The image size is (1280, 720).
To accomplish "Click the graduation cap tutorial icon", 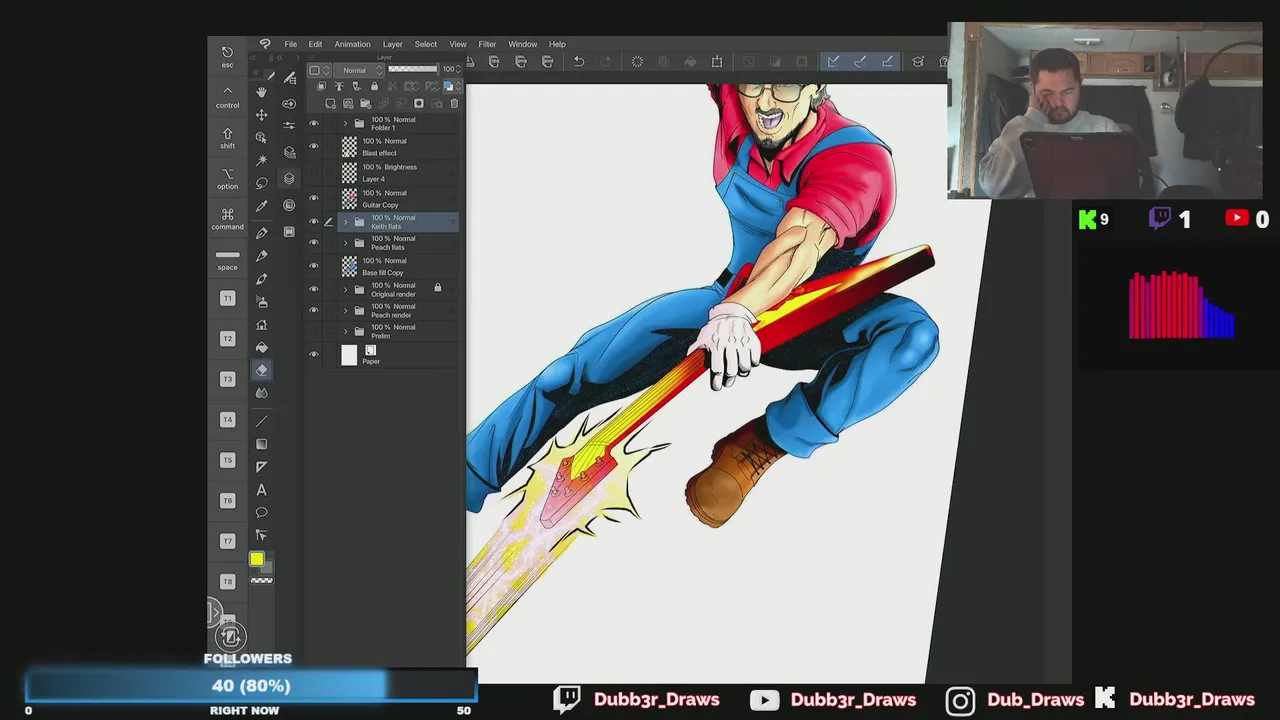I will click(918, 62).
